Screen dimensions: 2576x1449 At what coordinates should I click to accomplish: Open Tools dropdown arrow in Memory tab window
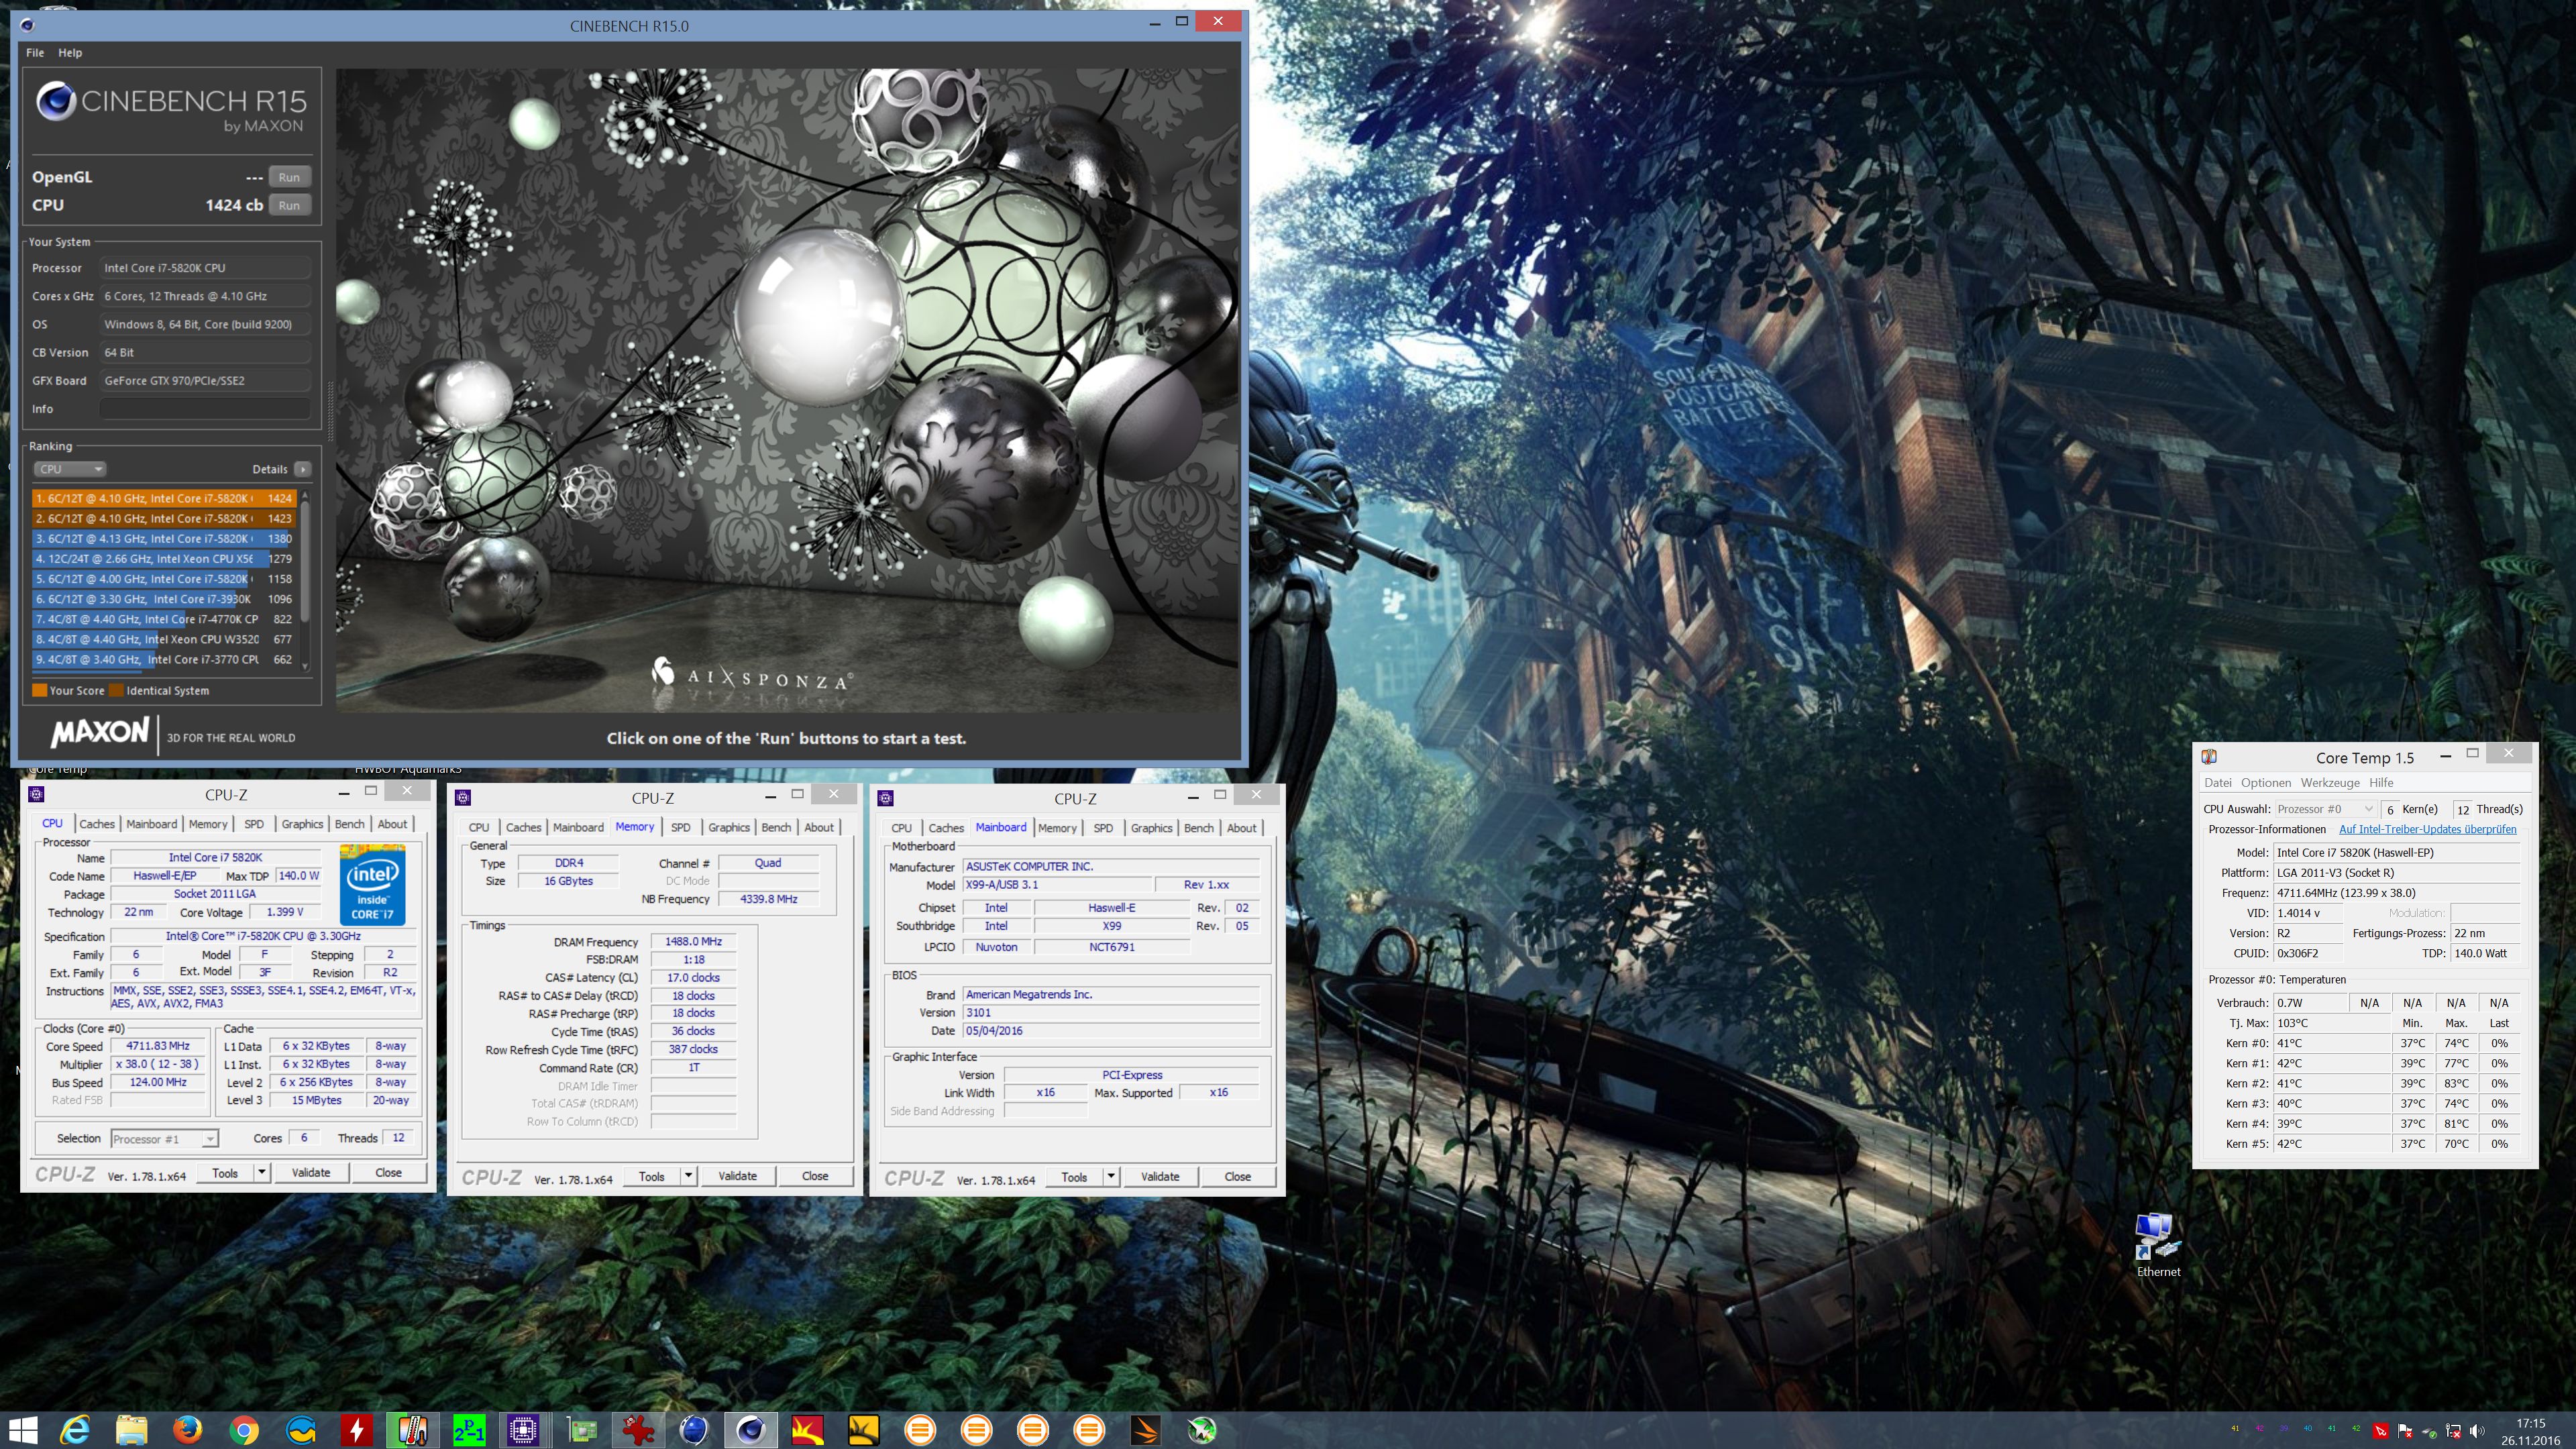tap(688, 1176)
